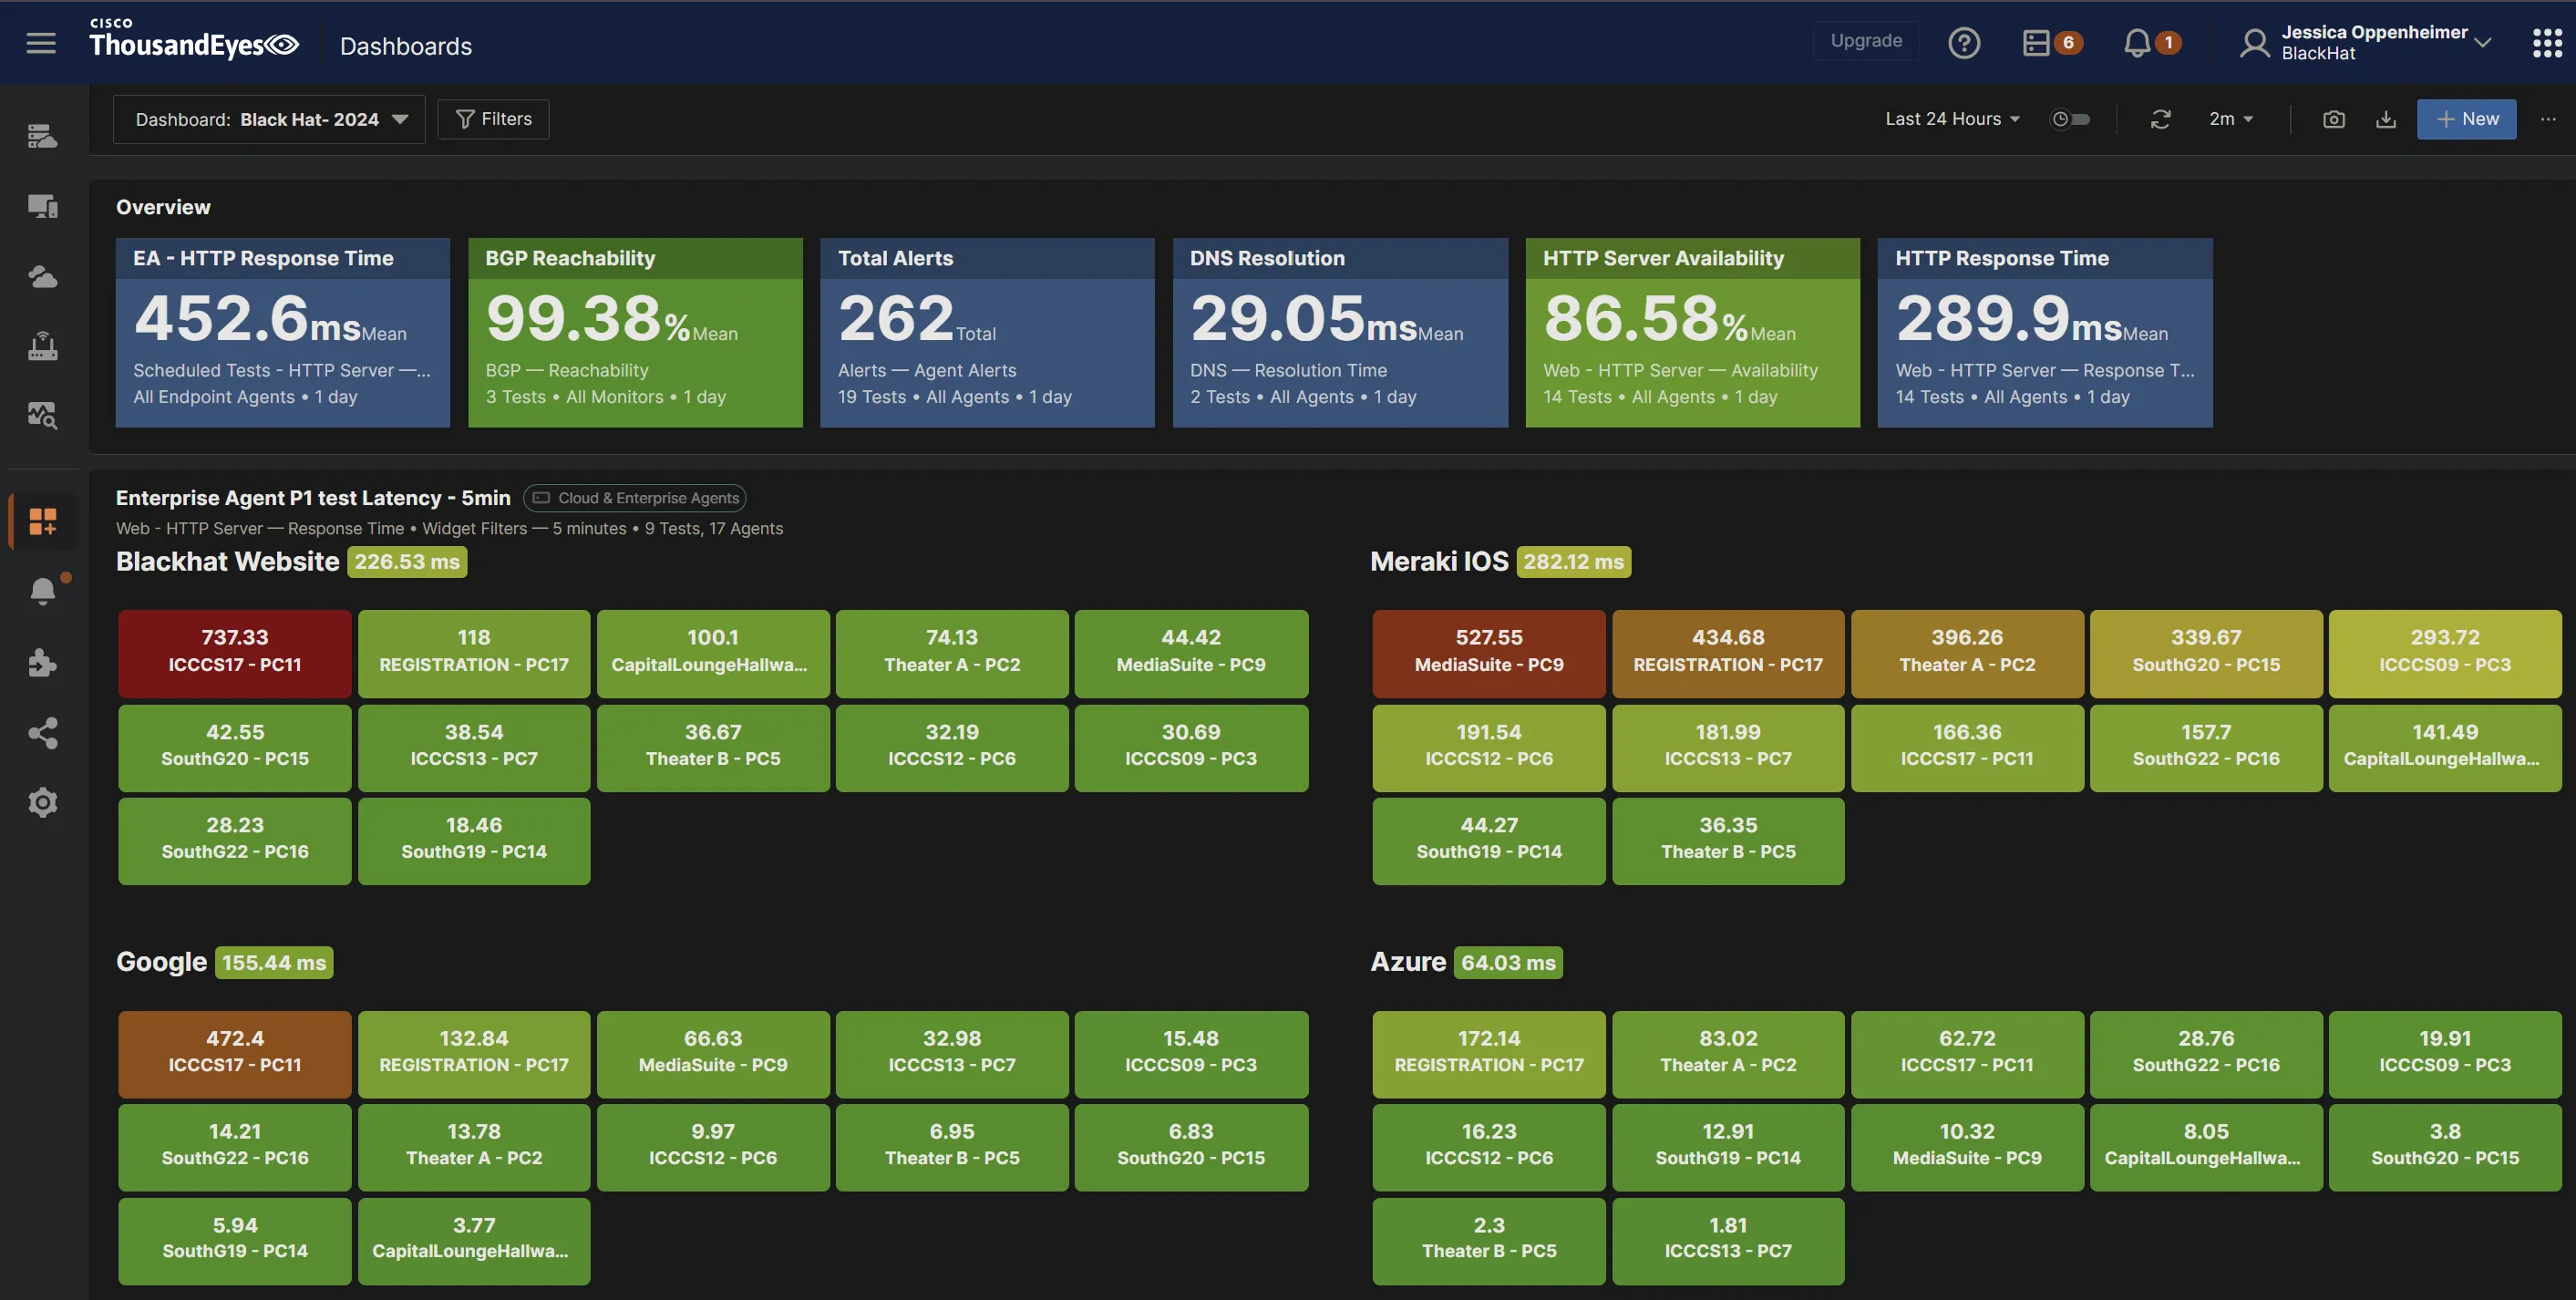Screen dimensions: 2576x1300
Task: Open the app launcher grid icon
Action: point(2546,43)
